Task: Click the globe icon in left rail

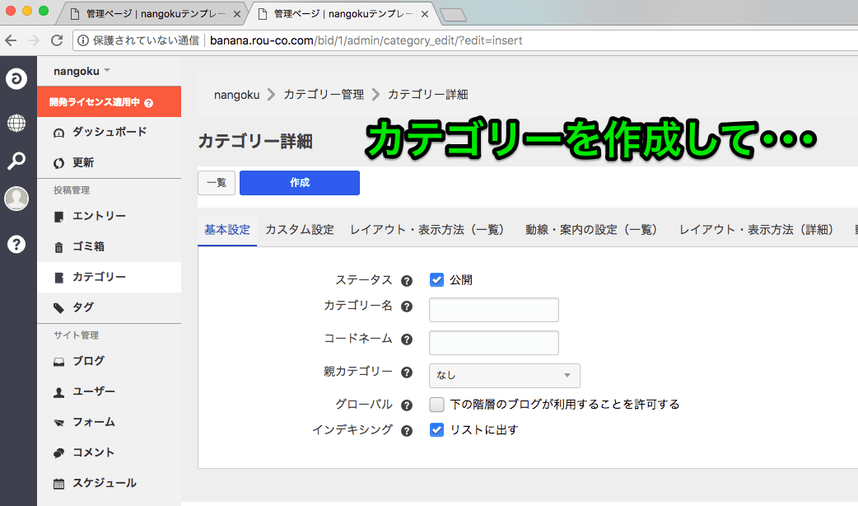Action: pyautogui.click(x=17, y=123)
